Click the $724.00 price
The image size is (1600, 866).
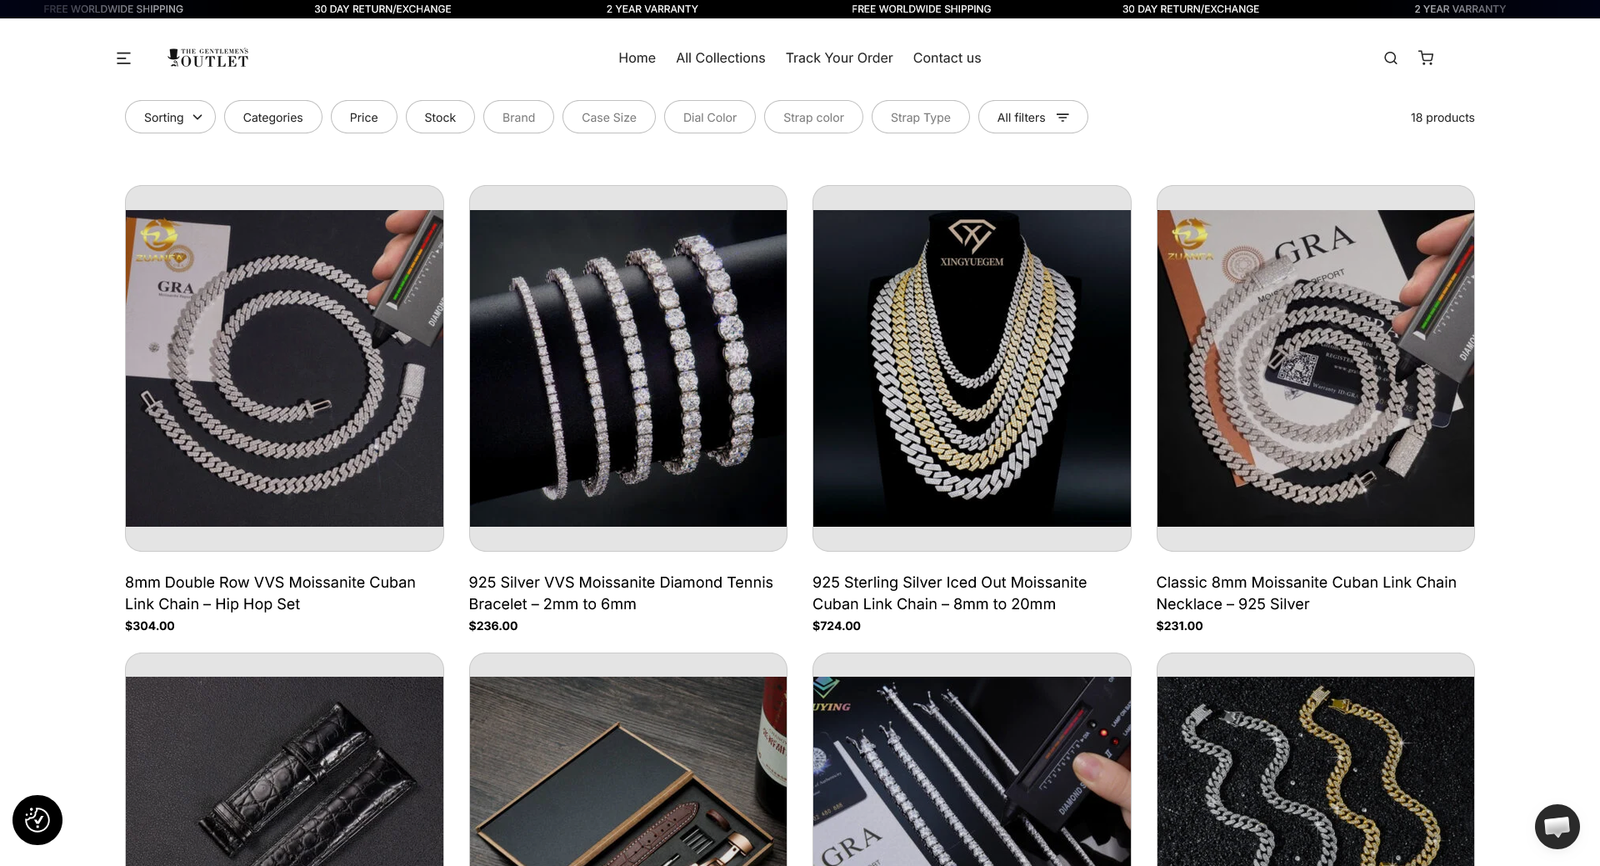[x=837, y=626]
